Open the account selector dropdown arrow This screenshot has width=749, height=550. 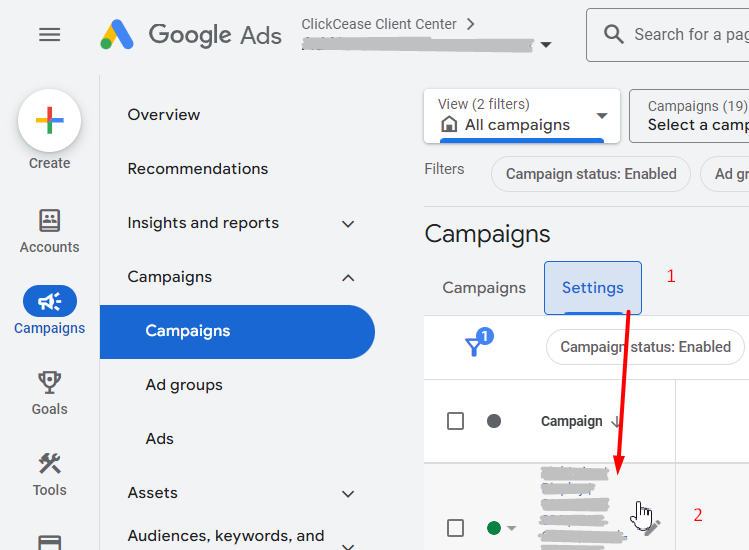(x=546, y=45)
